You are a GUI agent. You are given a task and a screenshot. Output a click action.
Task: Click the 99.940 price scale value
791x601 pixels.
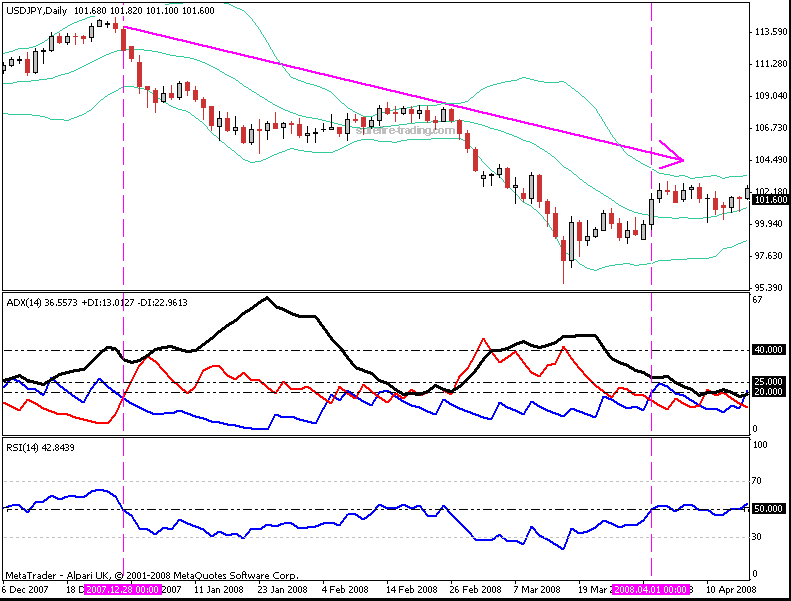coord(769,224)
